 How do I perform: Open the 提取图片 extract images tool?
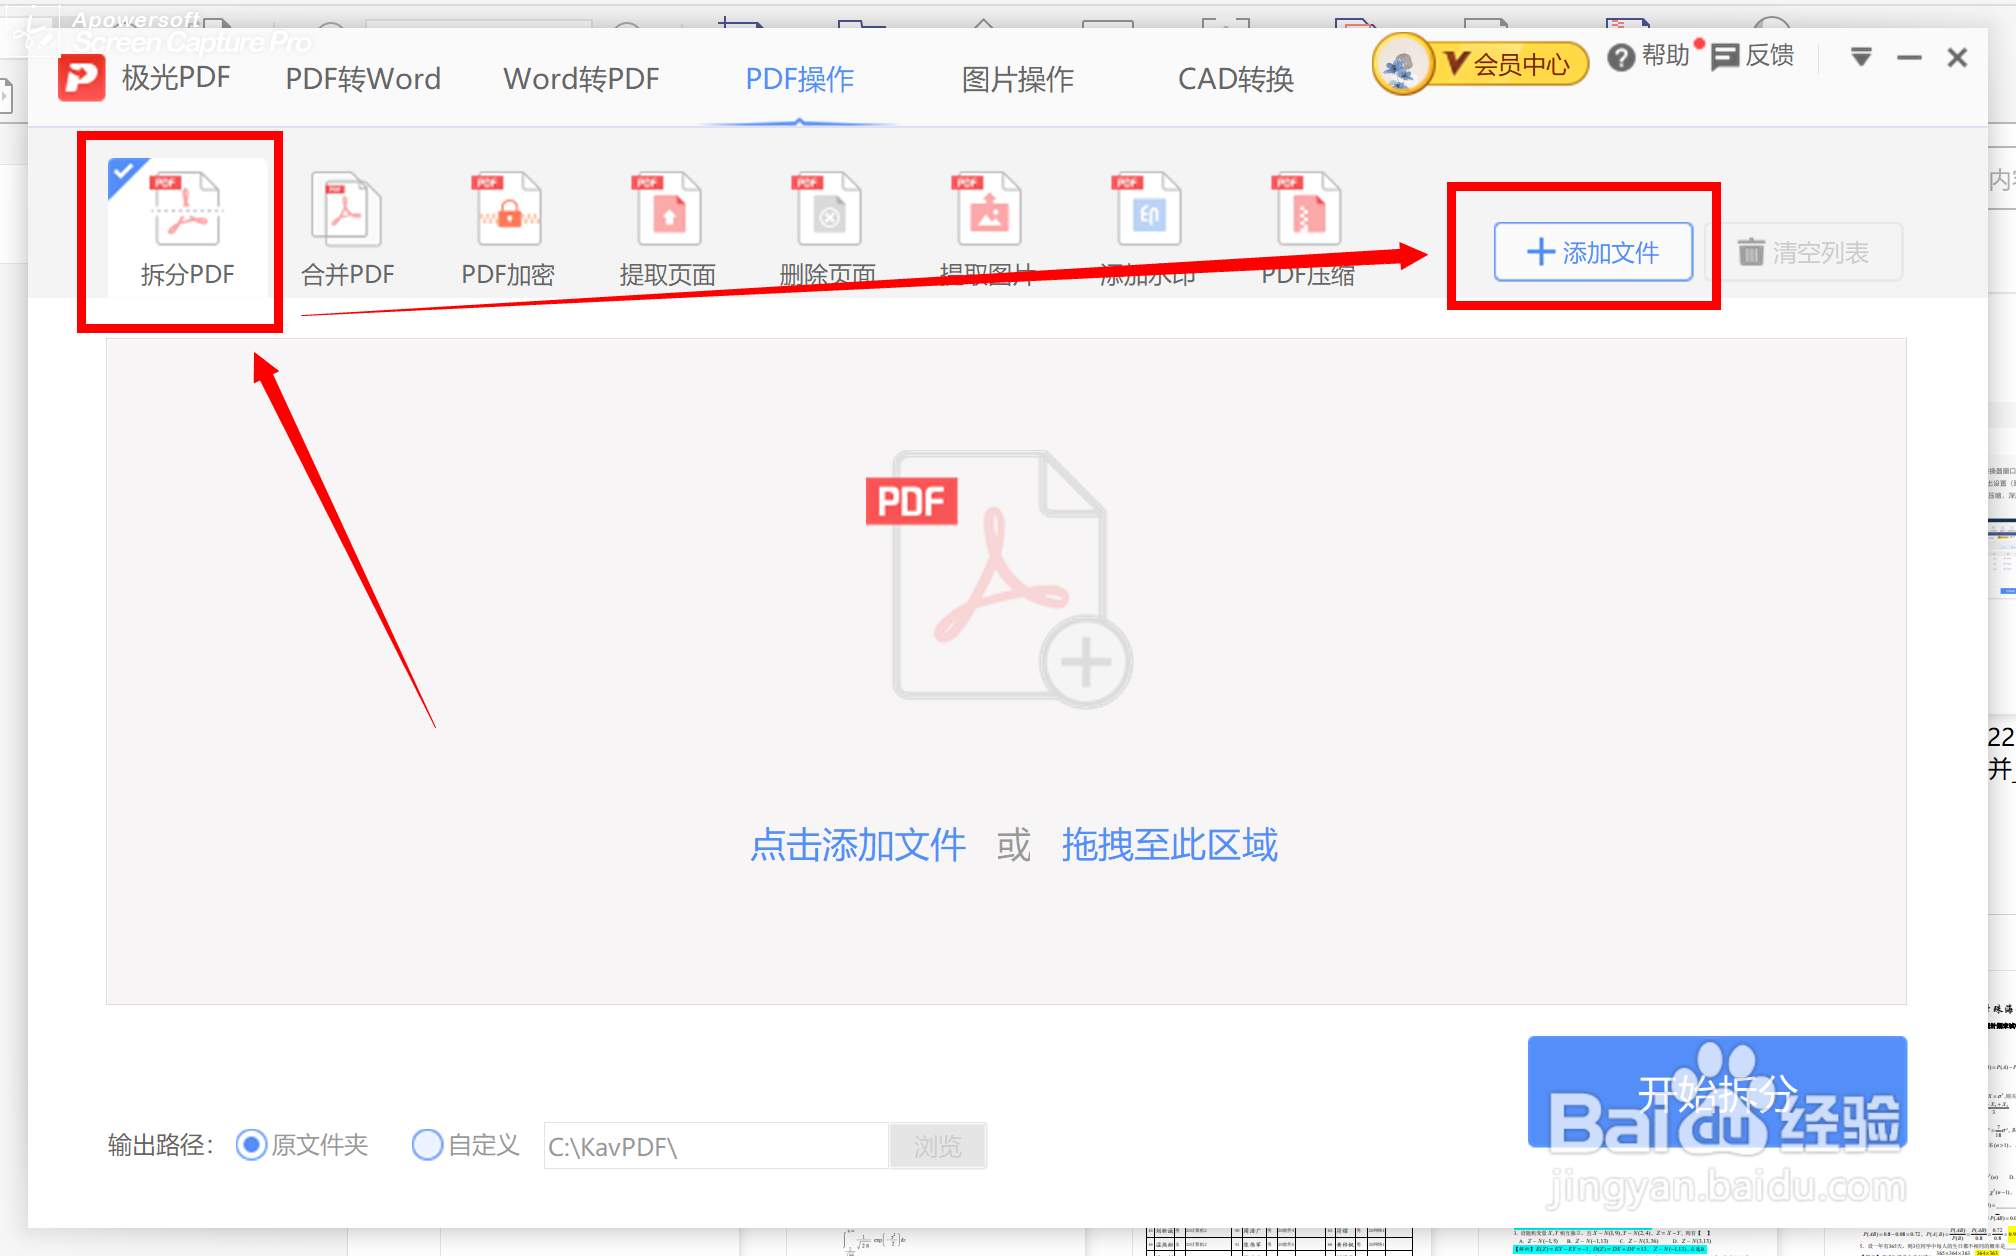pyautogui.click(x=988, y=230)
